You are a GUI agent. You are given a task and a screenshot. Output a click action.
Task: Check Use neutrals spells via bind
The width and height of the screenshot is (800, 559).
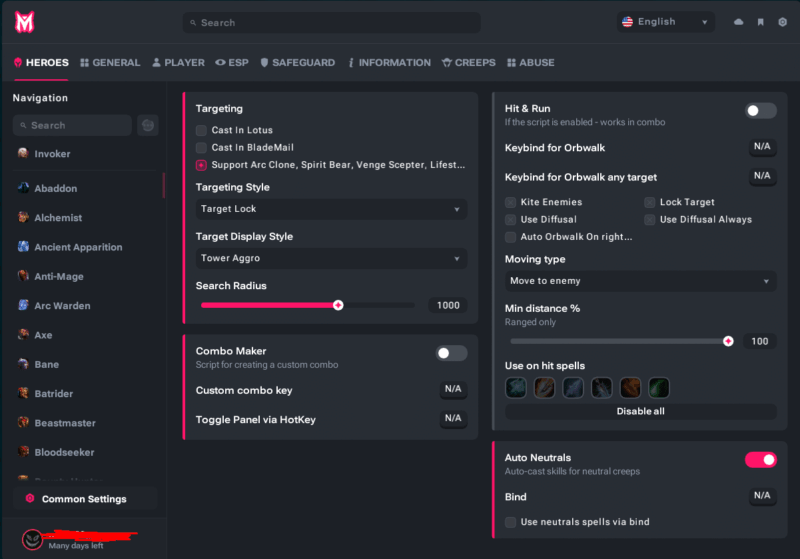pos(510,522)
